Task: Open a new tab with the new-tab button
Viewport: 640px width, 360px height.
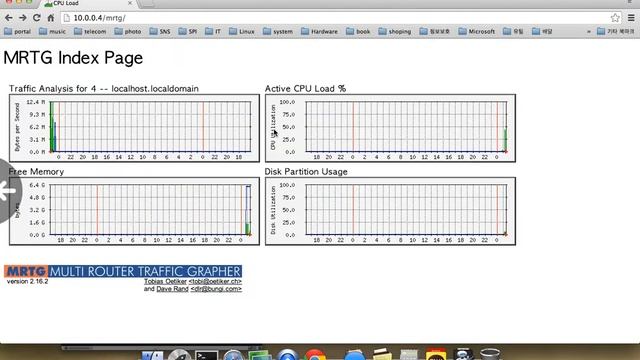Action: tap(147, 3)
